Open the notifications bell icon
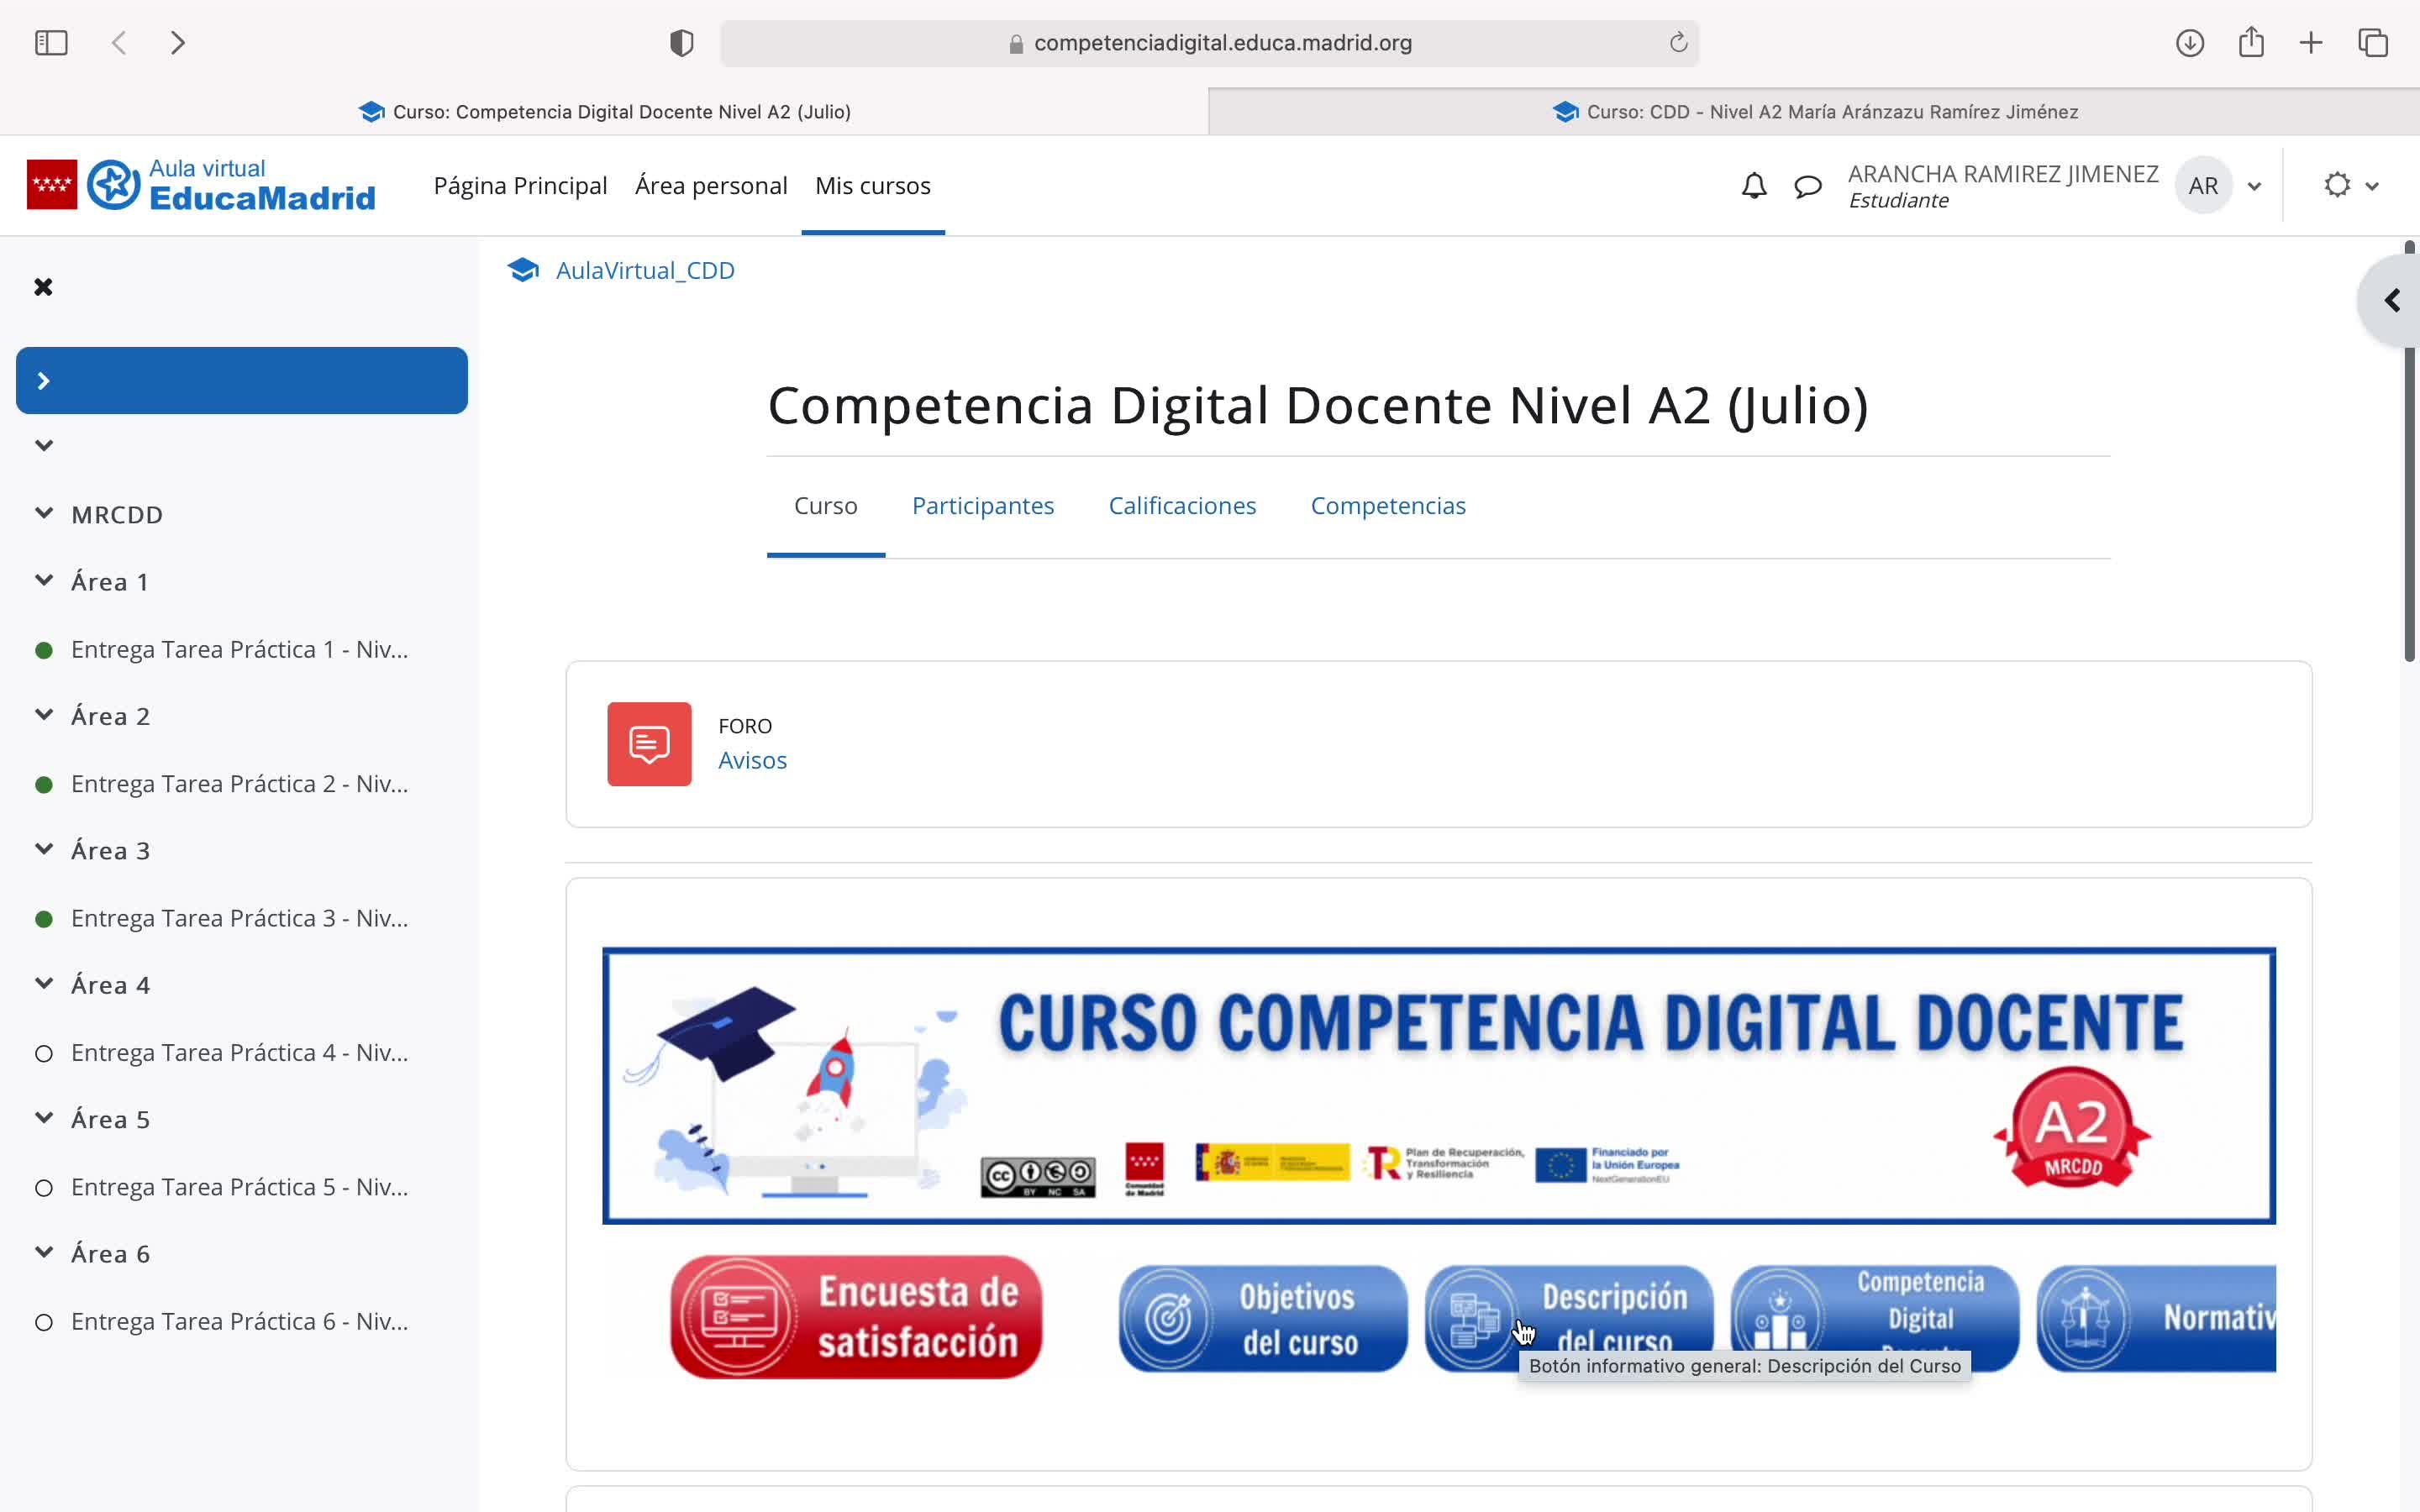Image resolution: width=2420 pixels, height=1512 pixels. pyautogui.click(x=1753, y=186)
